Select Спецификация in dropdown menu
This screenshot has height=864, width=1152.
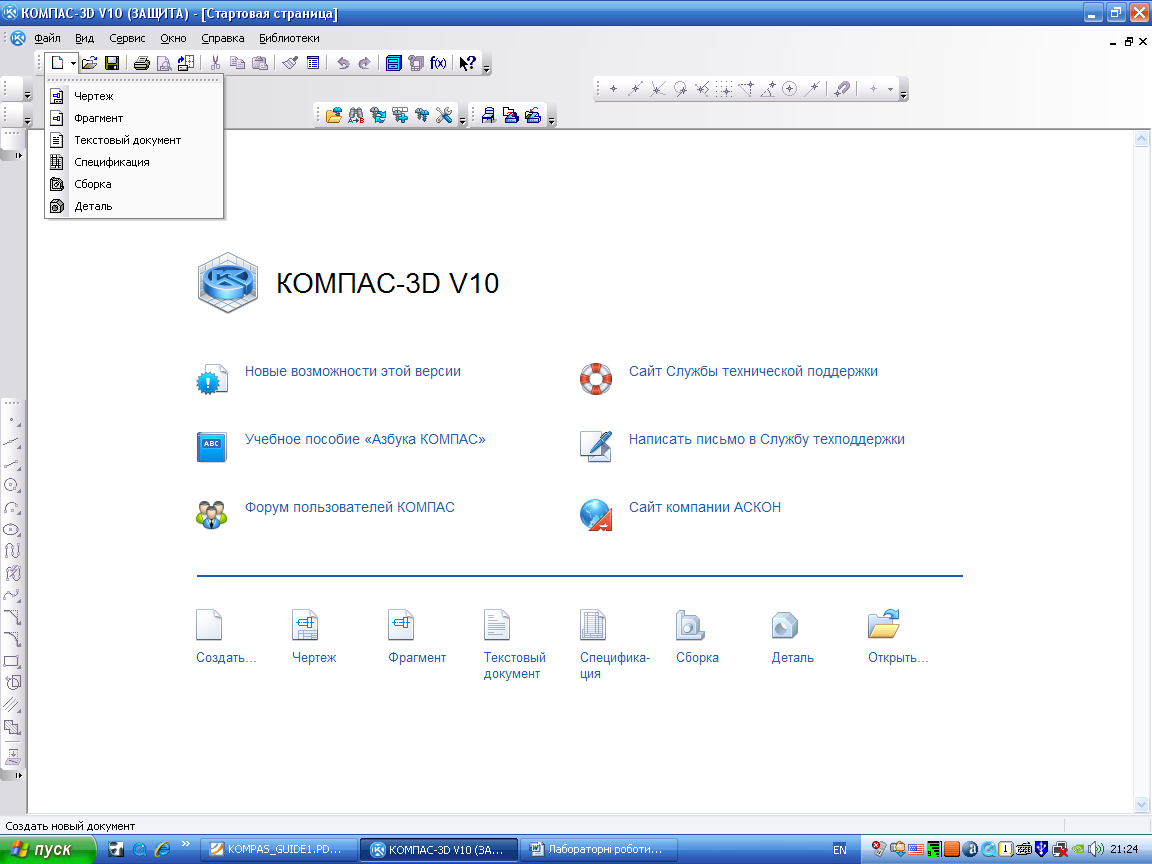pyautogui.click(x=134, y=162)
